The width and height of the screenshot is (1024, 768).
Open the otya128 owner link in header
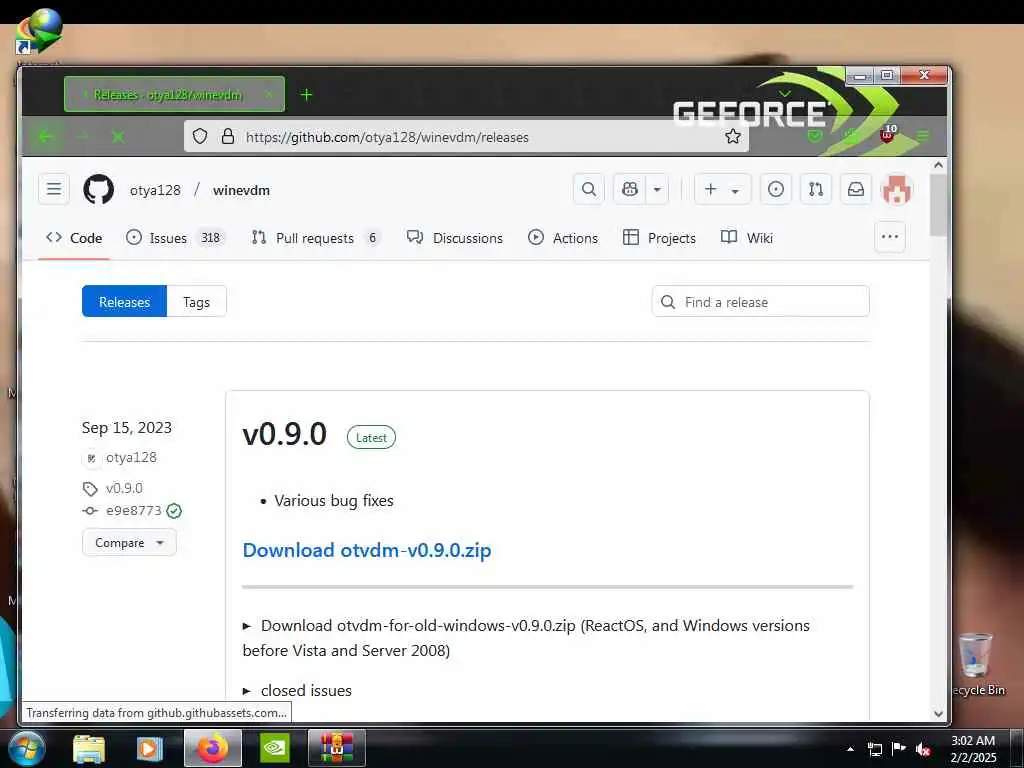155,190
